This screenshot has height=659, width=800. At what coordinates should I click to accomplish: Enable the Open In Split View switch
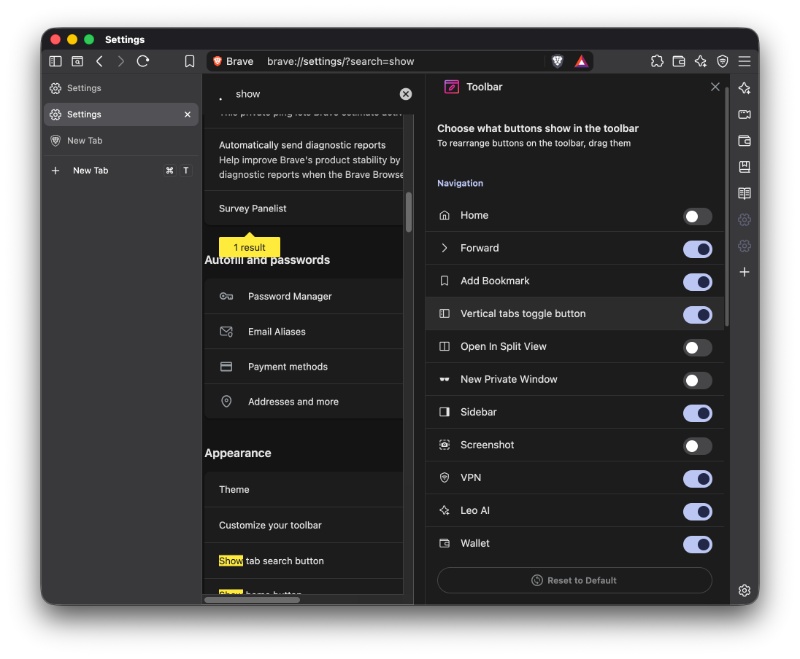pyautogui.click(x=697, y=347)
